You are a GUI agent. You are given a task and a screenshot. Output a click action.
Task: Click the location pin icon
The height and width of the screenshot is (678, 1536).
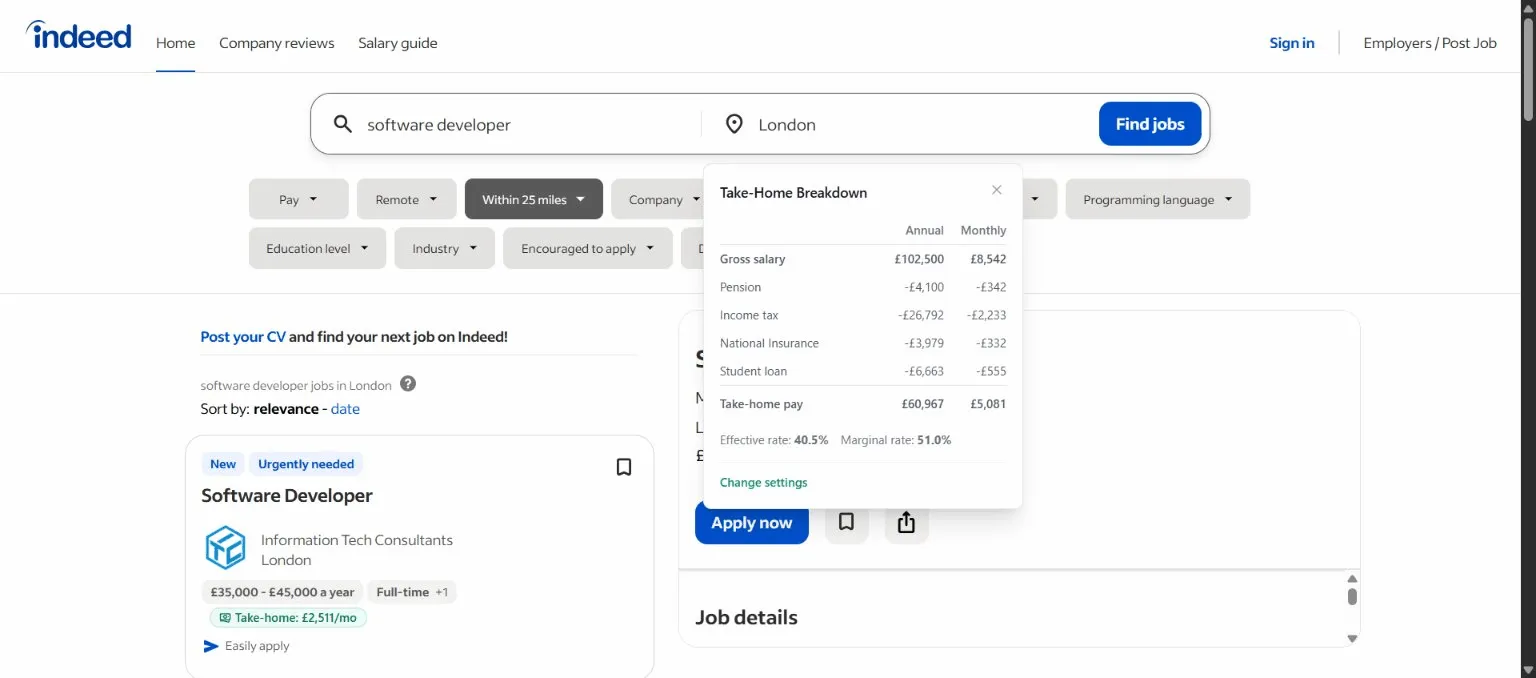(x=734, y=124)
